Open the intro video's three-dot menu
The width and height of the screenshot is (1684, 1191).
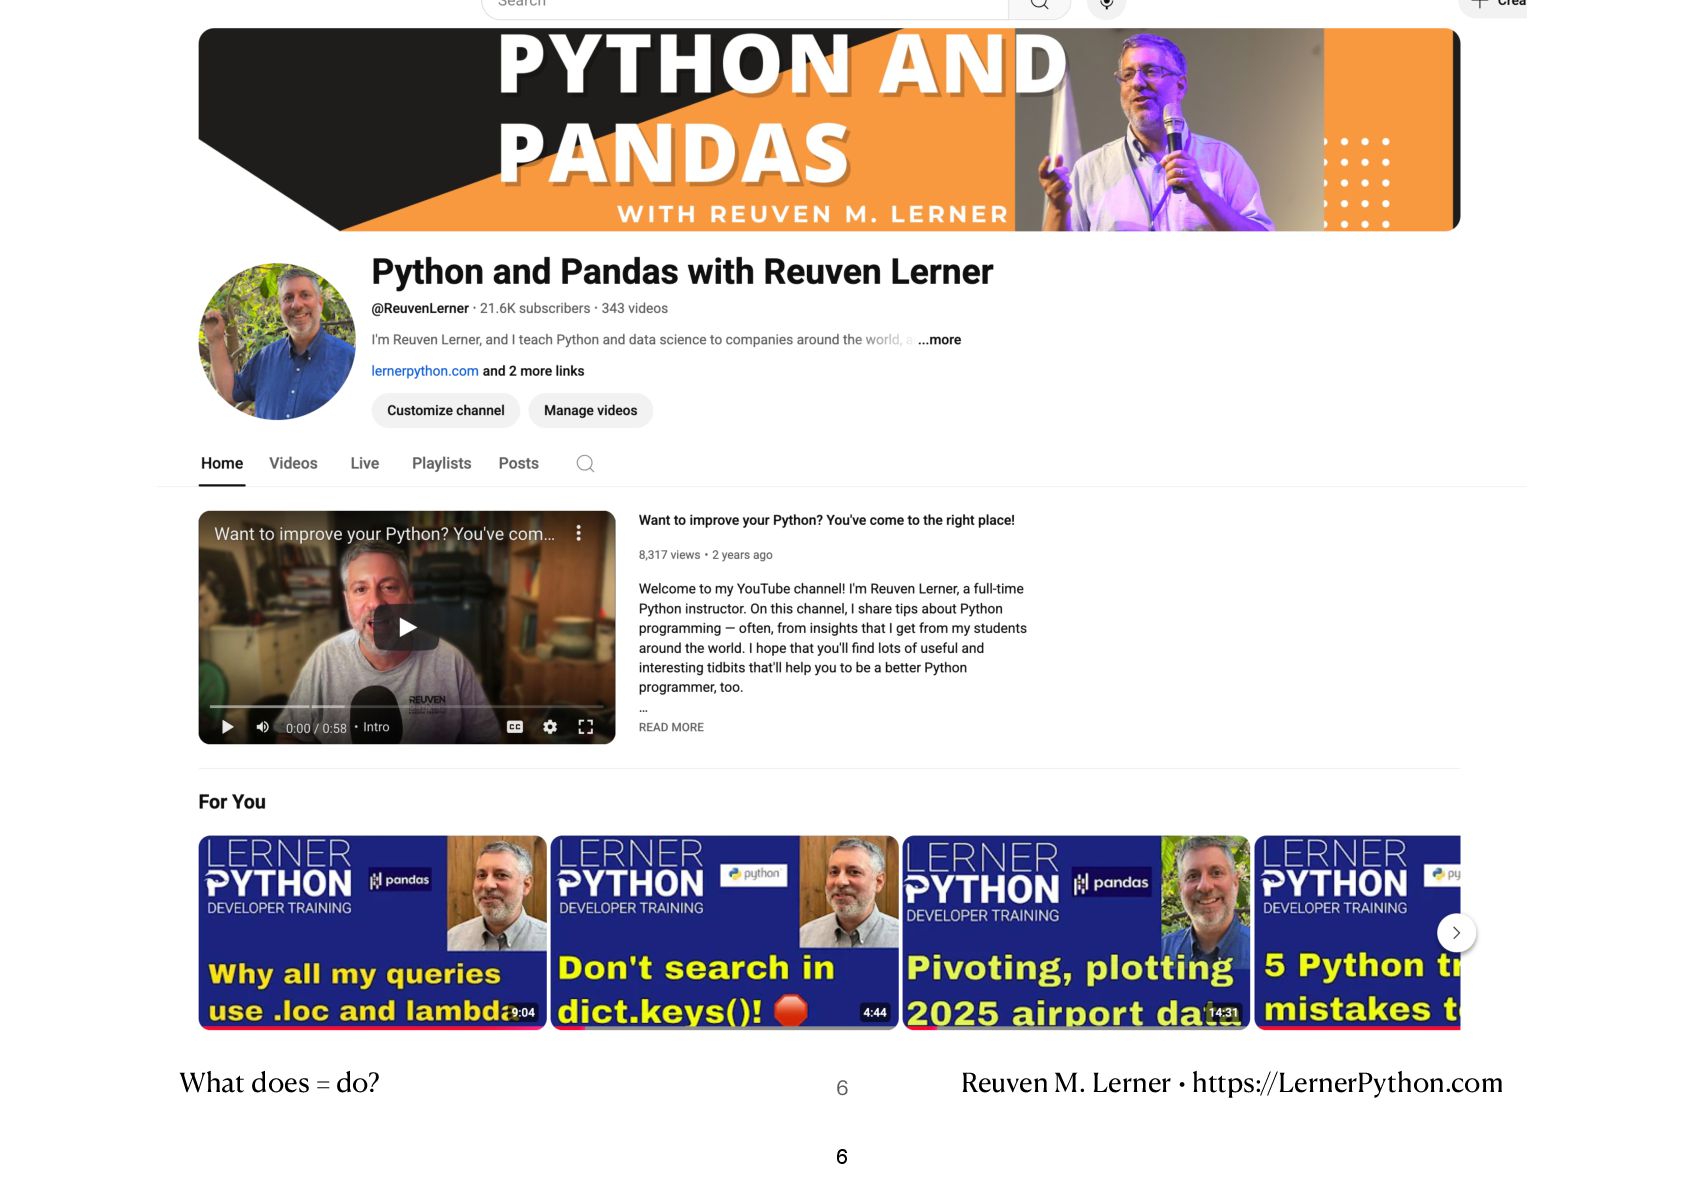tap(578, 533)
